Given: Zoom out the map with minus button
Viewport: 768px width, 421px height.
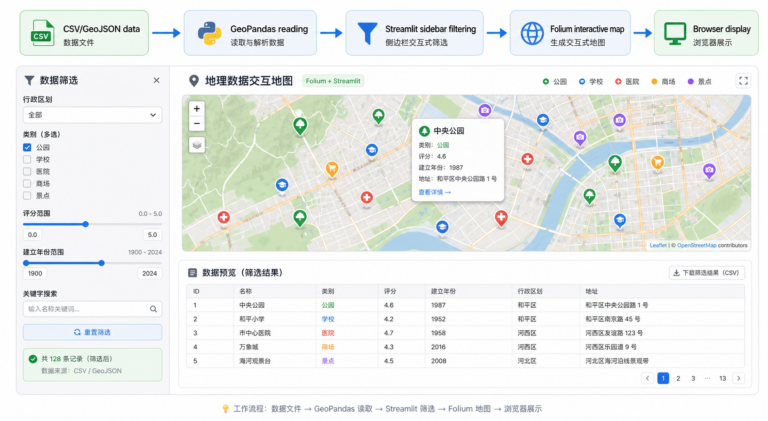Looking at the screenshot, I should click(197, 123).
